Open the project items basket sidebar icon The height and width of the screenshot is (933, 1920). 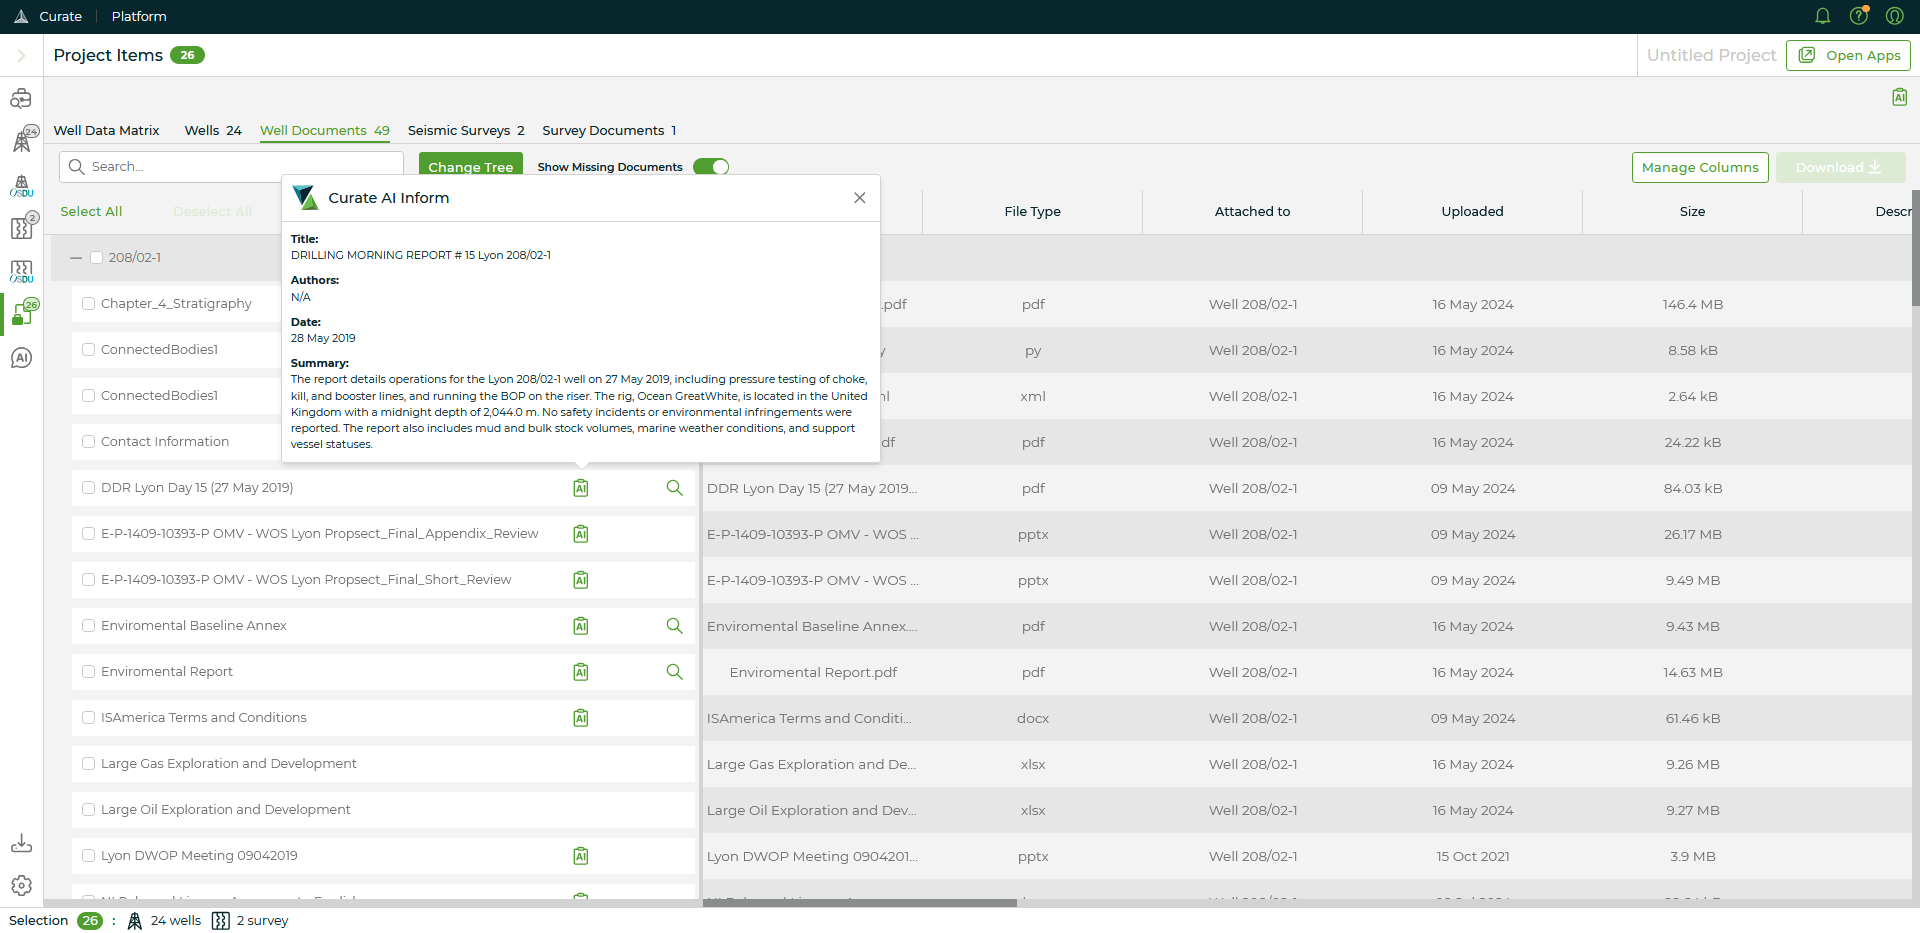[23, 313]
